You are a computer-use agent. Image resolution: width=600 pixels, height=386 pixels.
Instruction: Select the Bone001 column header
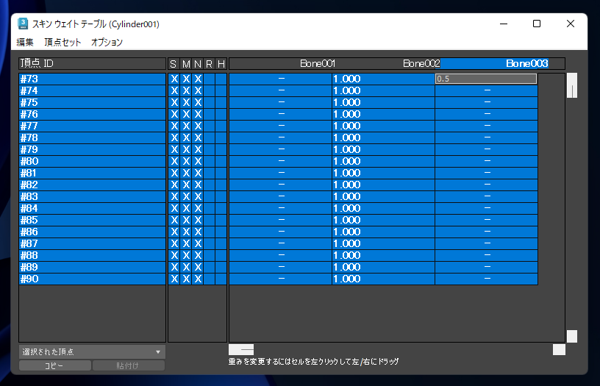click(318, 64)
